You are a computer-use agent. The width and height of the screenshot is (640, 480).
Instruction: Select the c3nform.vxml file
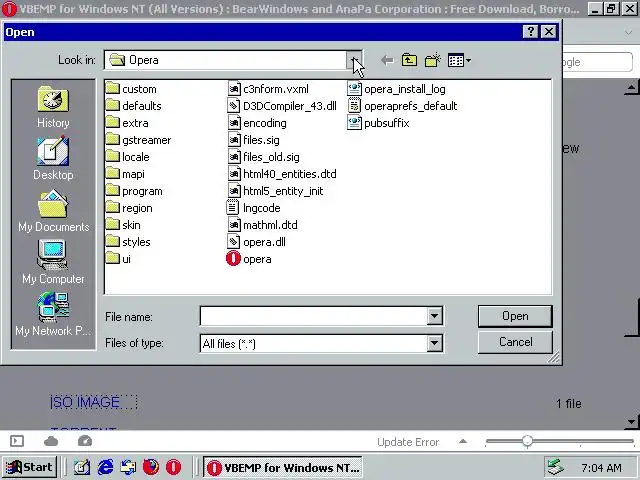click(x=268, y=89)
